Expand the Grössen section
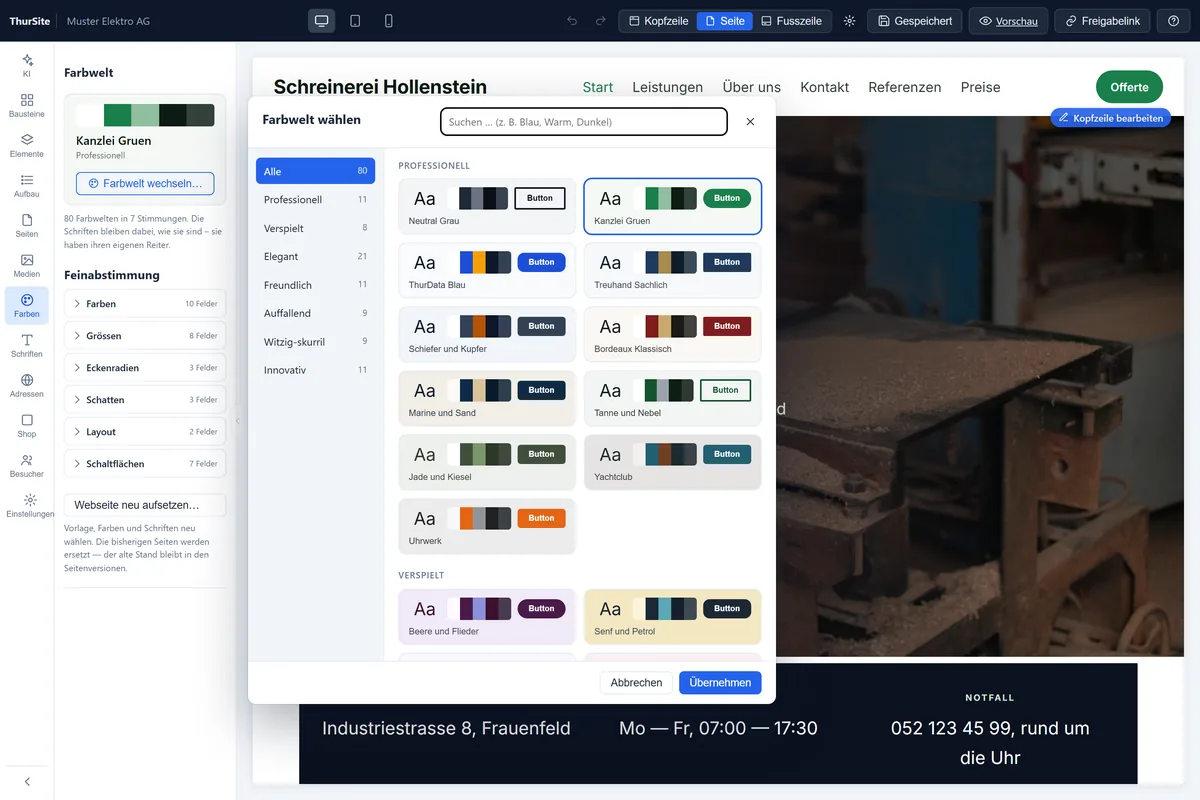The image size is (1200, 800). pos(145,336)
